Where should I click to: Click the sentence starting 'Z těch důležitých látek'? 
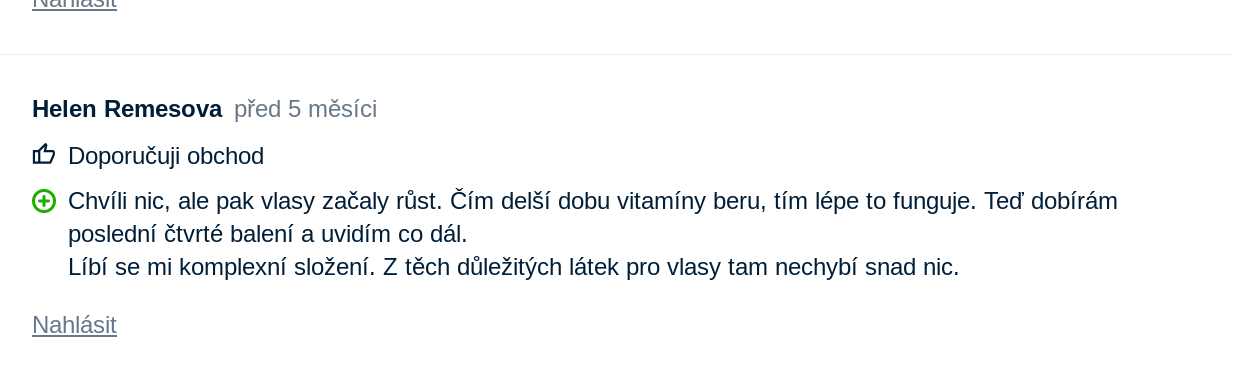pos(671,267)
